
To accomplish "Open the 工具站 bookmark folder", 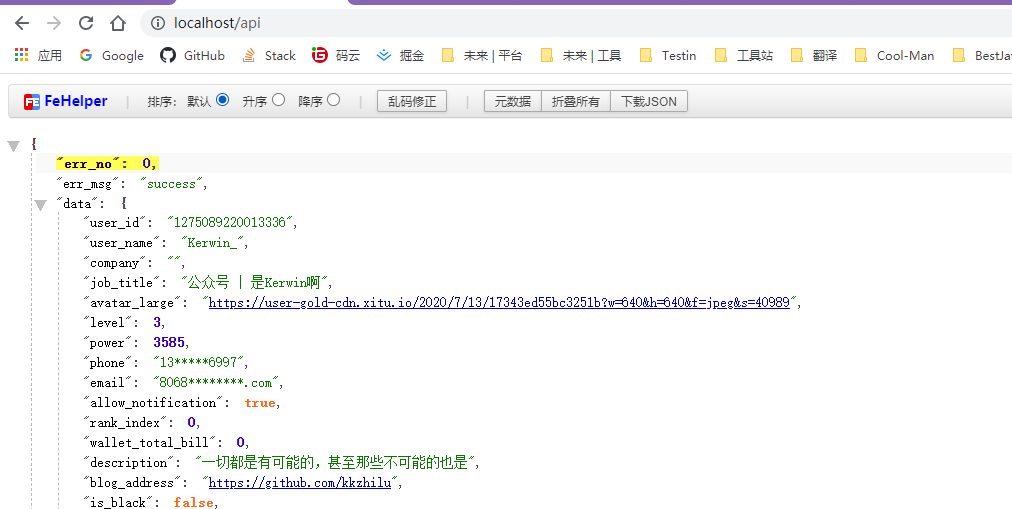I will (x=743, y=56).
